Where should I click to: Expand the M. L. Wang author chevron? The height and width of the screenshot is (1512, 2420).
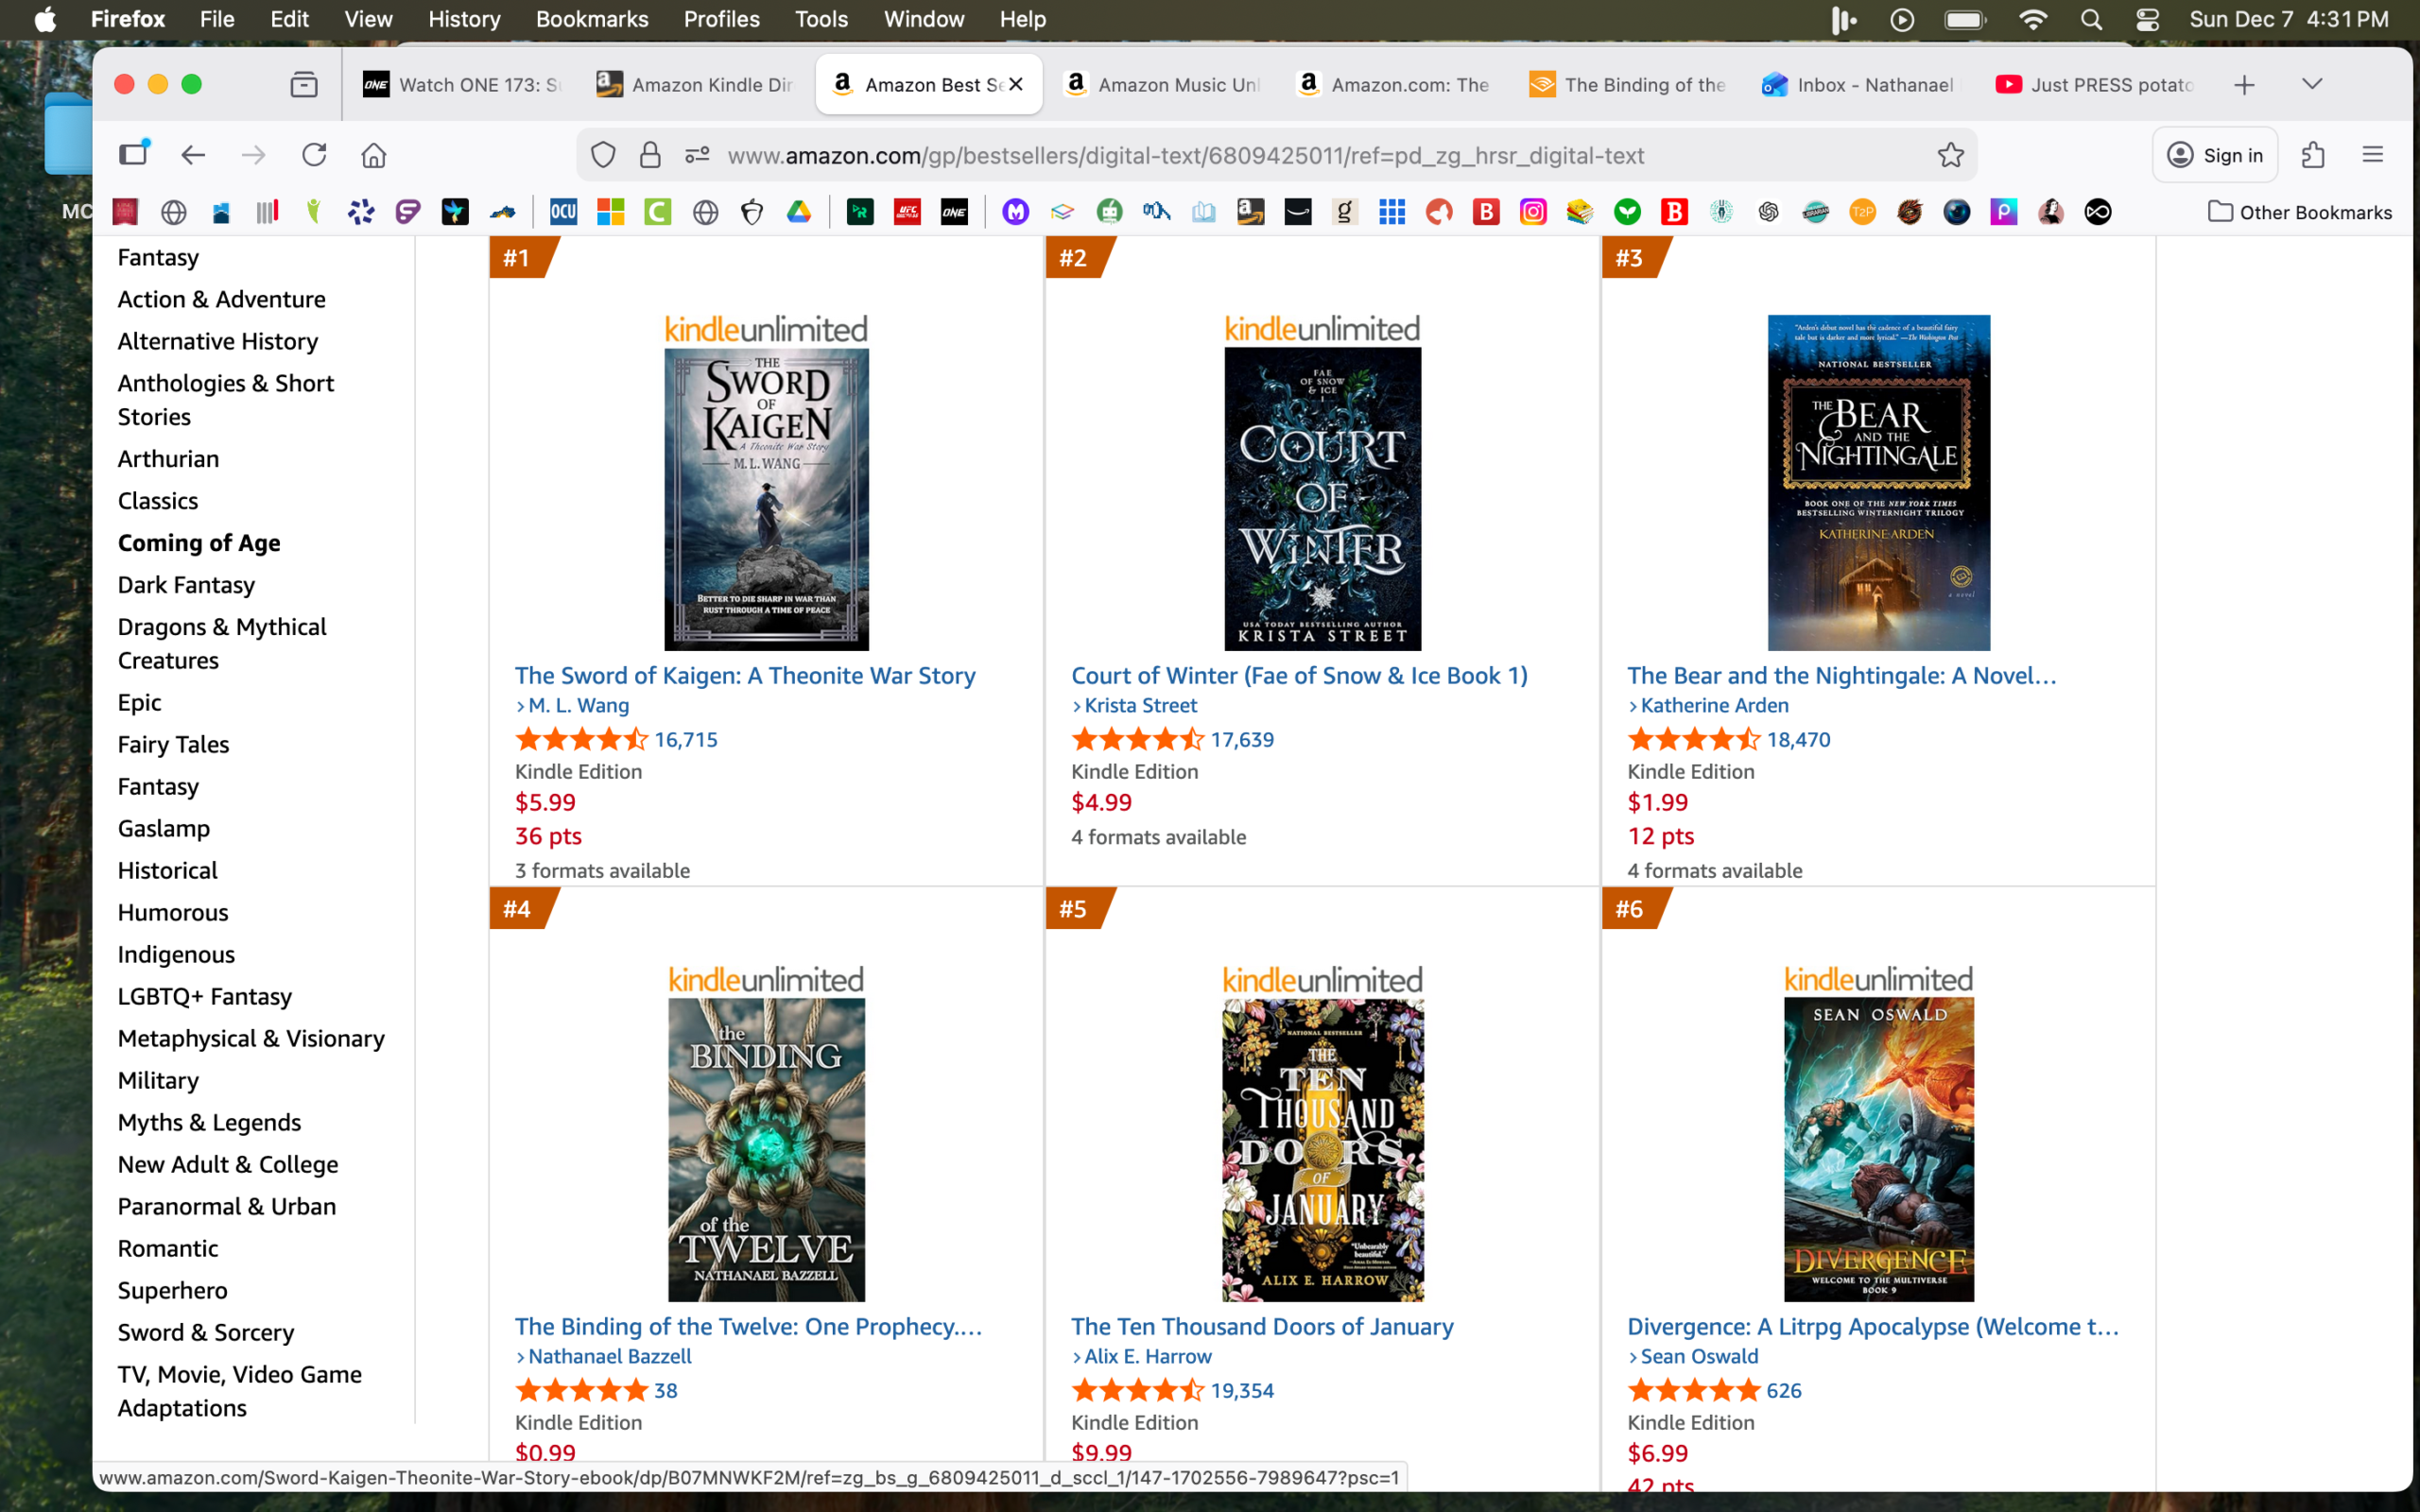pos(521,706)
